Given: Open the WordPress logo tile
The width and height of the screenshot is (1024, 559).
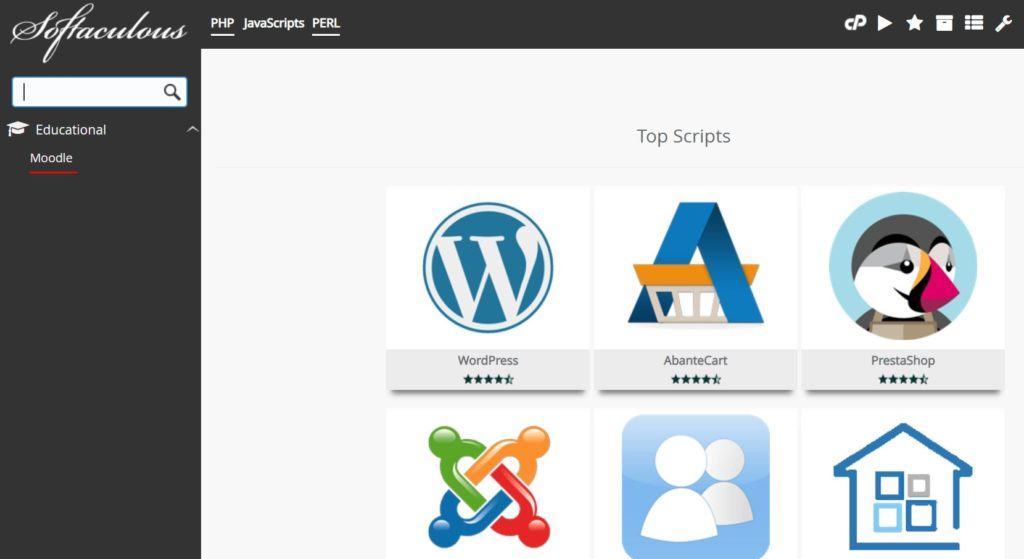Looking at the screenshot, I should coord(488,268).
